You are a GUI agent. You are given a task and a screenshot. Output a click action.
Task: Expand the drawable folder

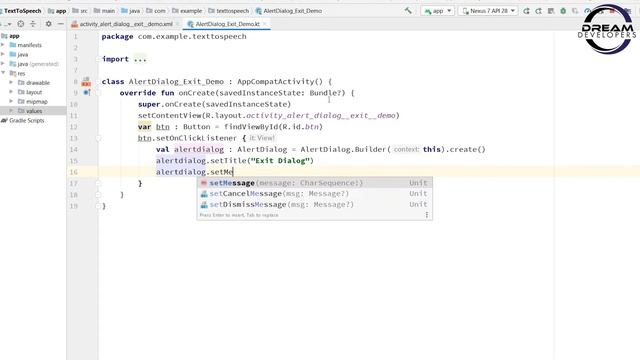11,82
